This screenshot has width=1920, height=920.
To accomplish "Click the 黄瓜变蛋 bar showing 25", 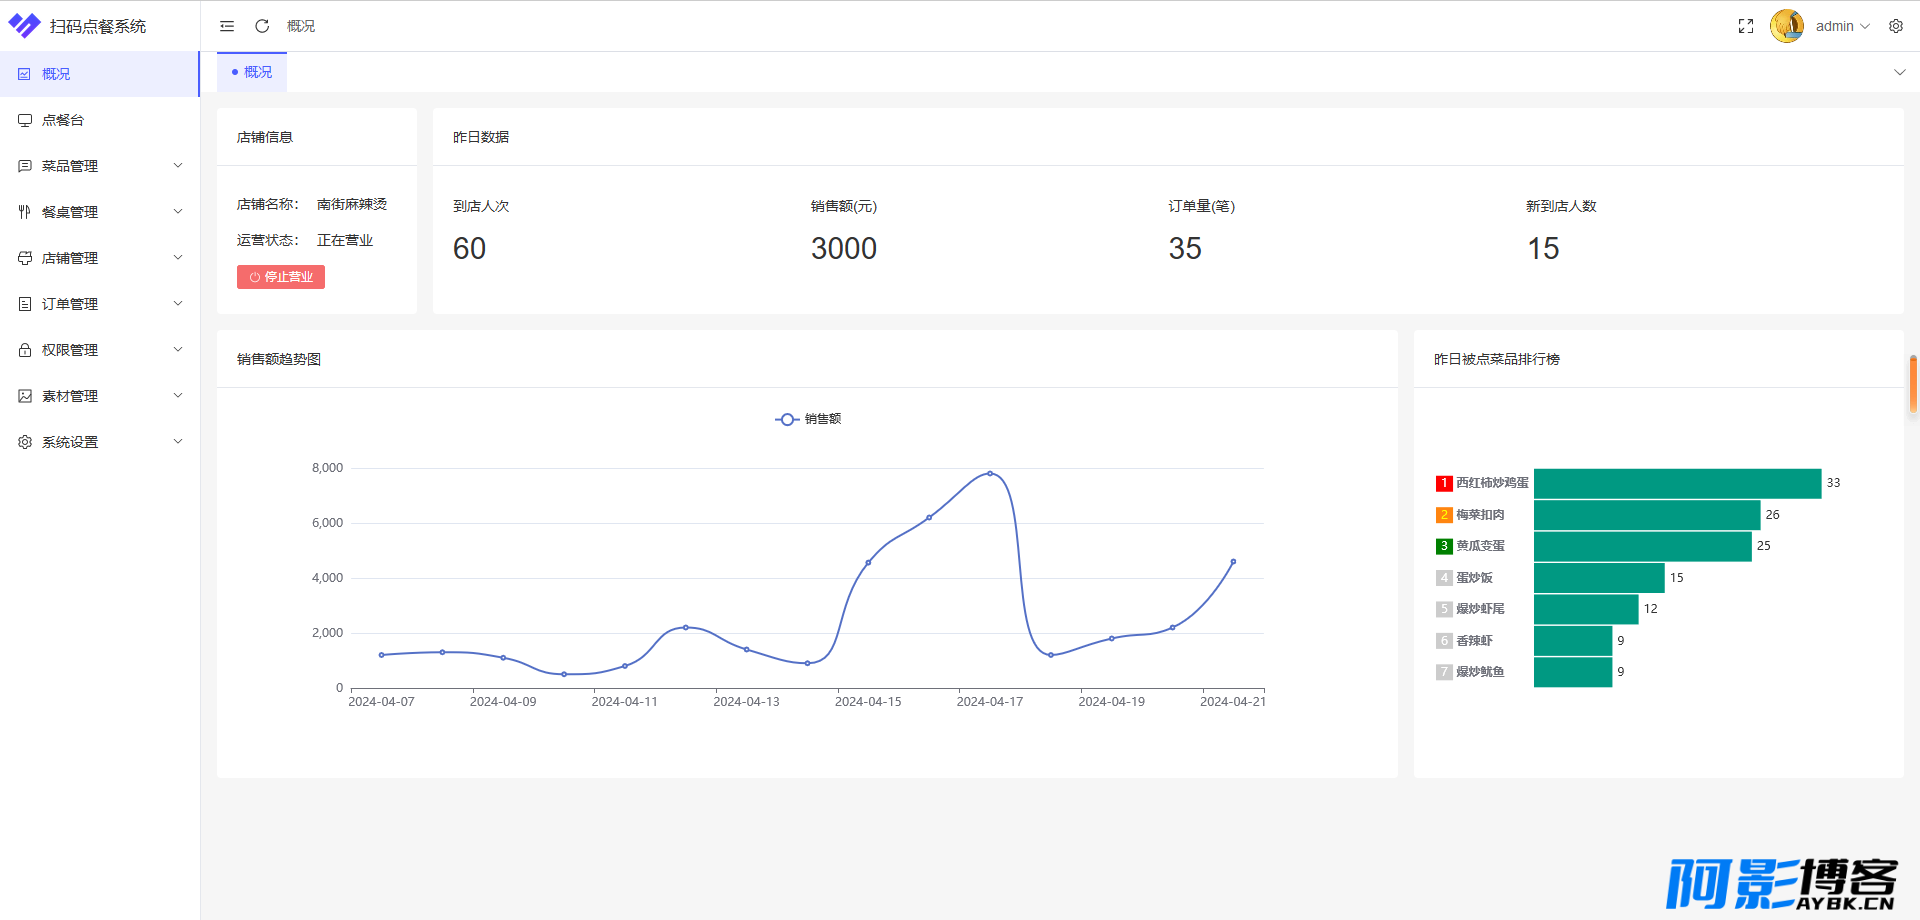I will point(1643,546).
